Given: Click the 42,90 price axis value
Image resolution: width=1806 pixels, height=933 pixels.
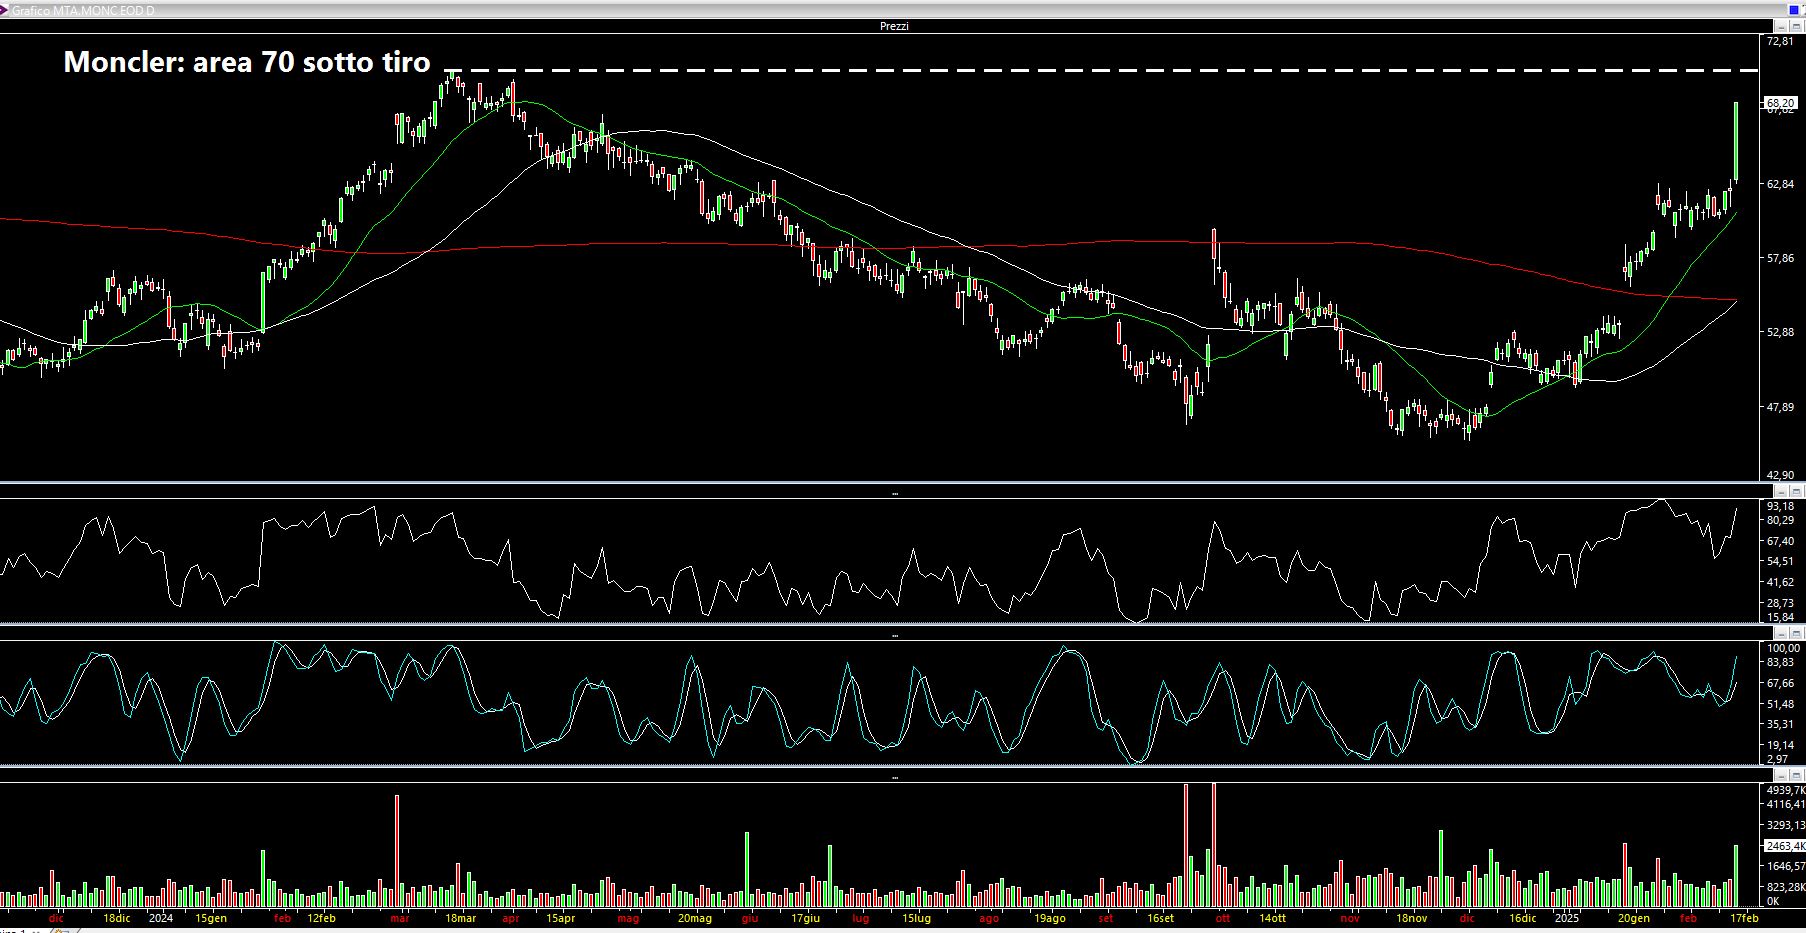Looking at the screenshot, I should click(1780, 475).
